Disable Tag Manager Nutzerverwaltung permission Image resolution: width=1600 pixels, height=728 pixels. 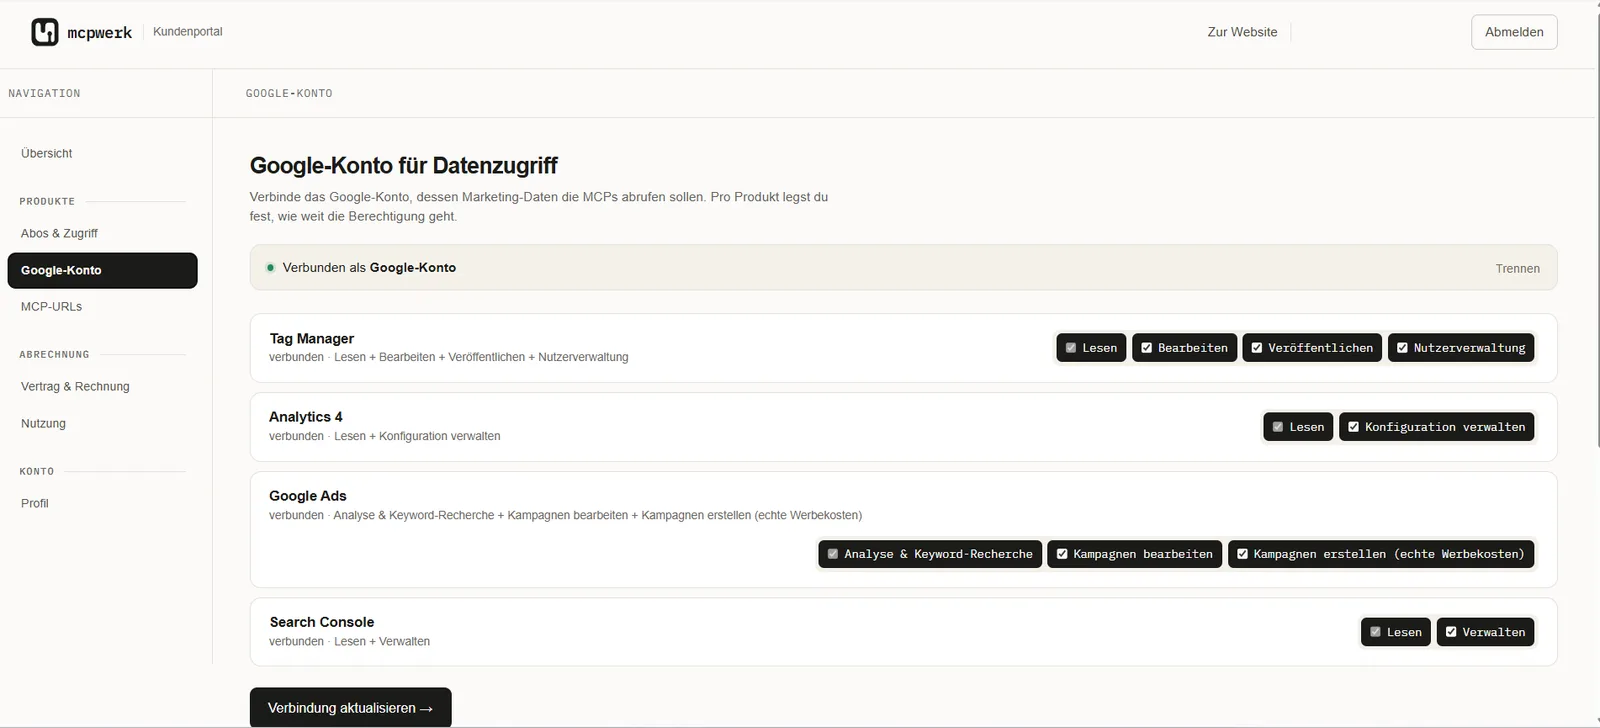[1402, 348]
